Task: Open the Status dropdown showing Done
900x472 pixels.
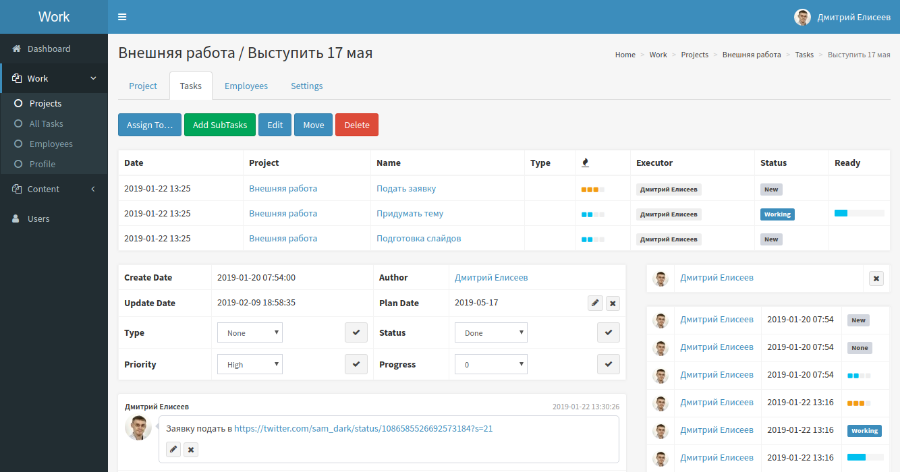Action: 491,333
